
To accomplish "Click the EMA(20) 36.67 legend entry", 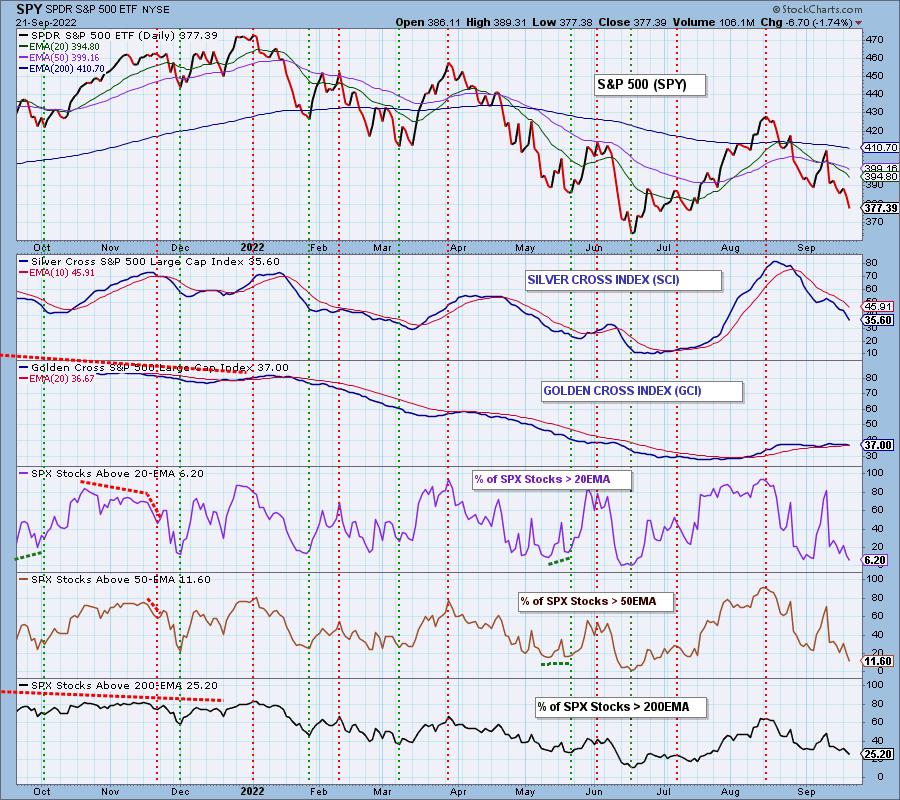I will click(x=57, y=379).
